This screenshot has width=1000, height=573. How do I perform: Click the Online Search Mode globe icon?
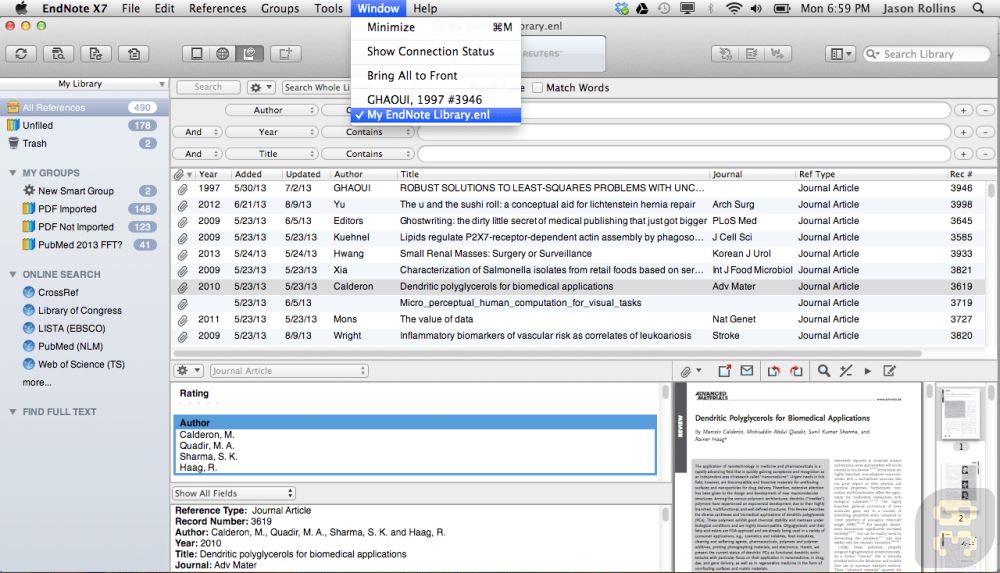pos(223,54)
